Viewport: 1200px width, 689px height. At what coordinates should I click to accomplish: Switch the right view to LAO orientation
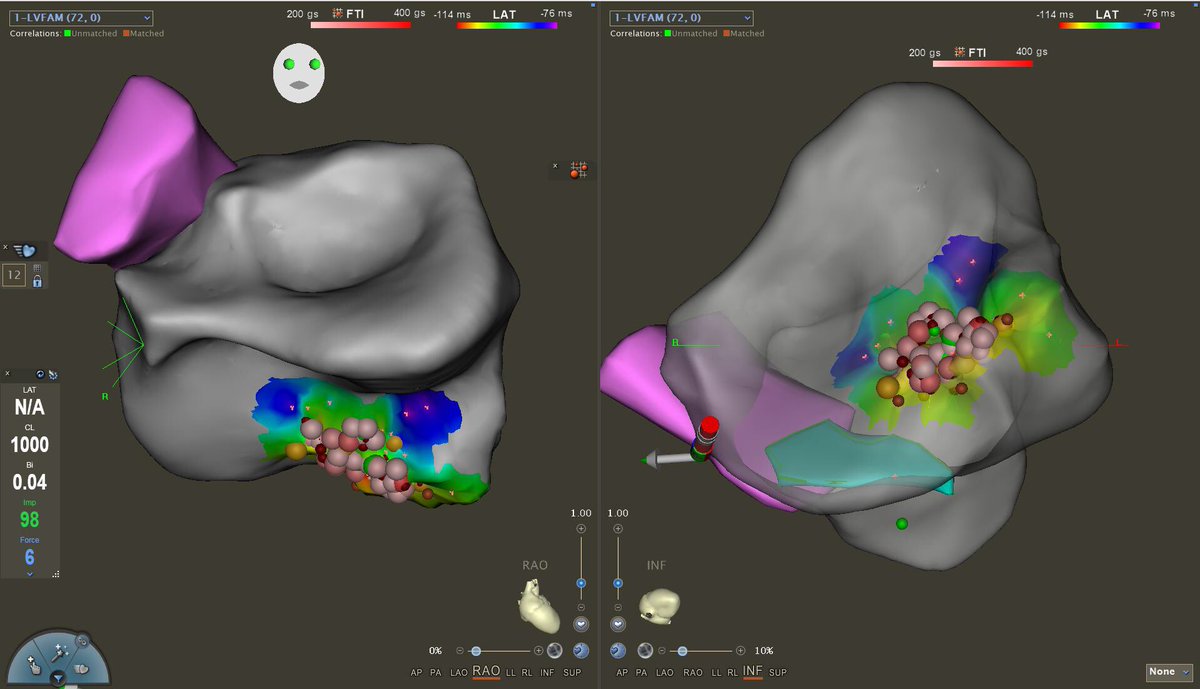(664, 673)
